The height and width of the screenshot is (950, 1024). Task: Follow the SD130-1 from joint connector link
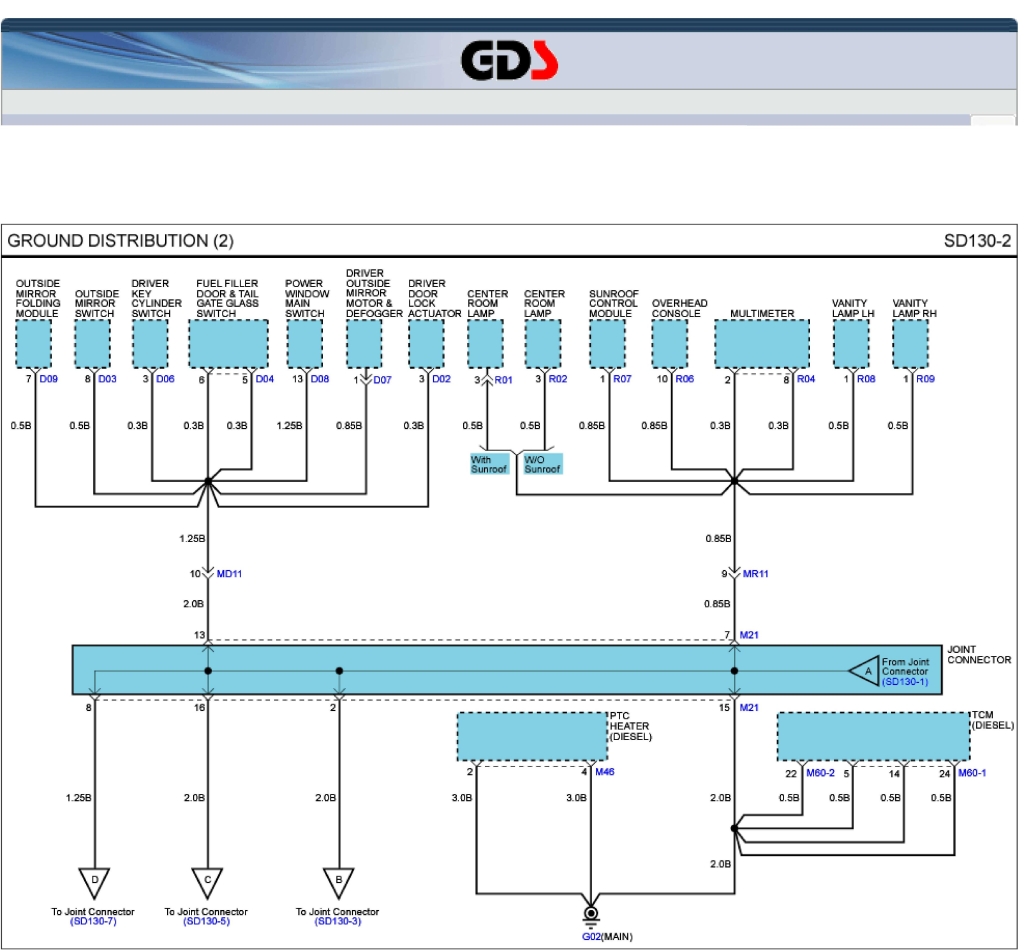[904, 682]
